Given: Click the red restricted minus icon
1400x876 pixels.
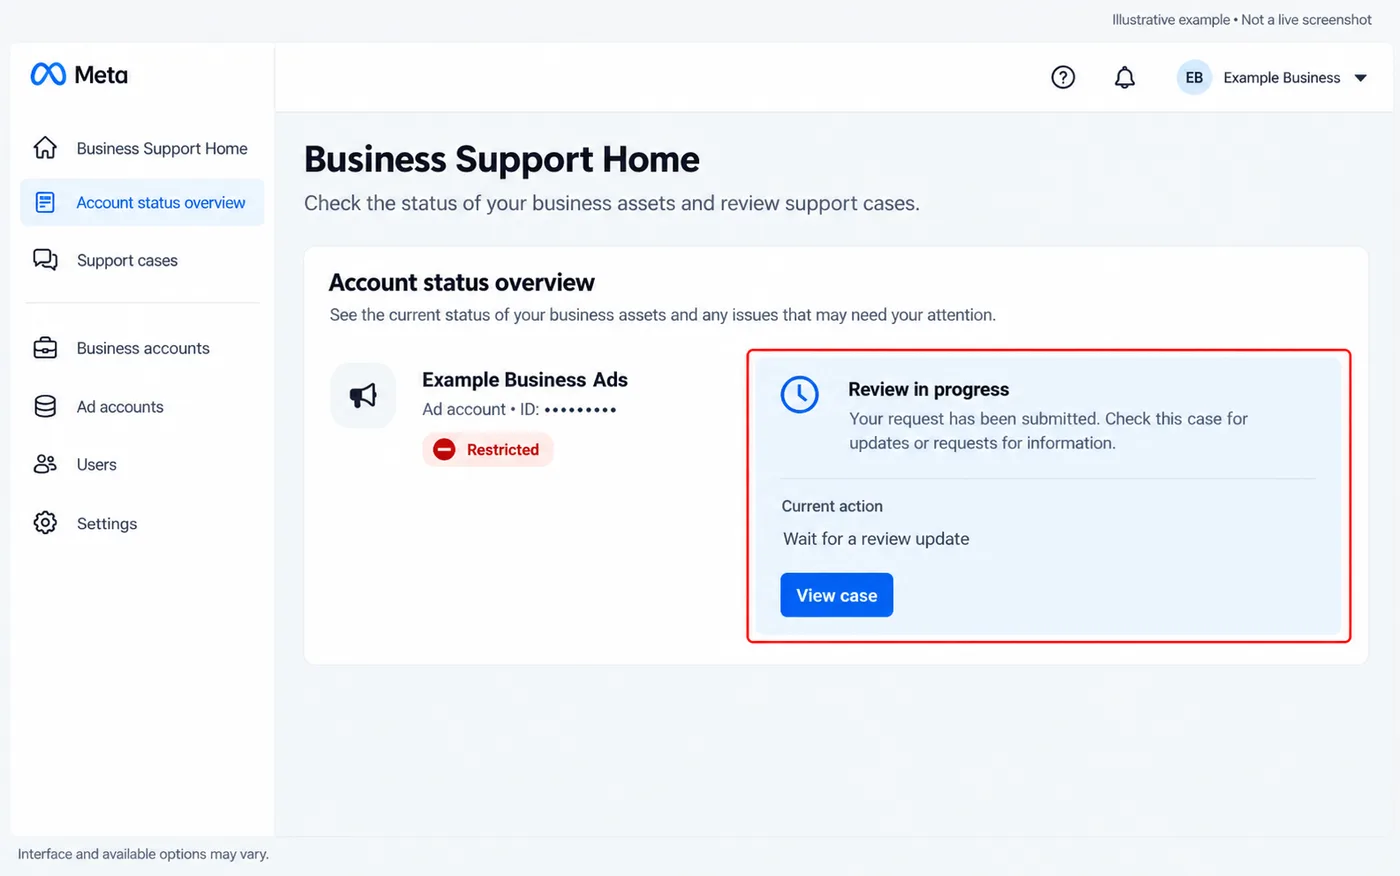Looking at the screenshot, I should 444,450.
